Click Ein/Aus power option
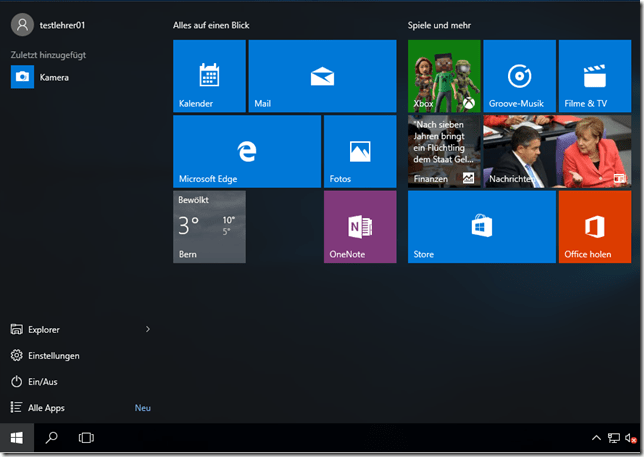 (x=44, y=382)
